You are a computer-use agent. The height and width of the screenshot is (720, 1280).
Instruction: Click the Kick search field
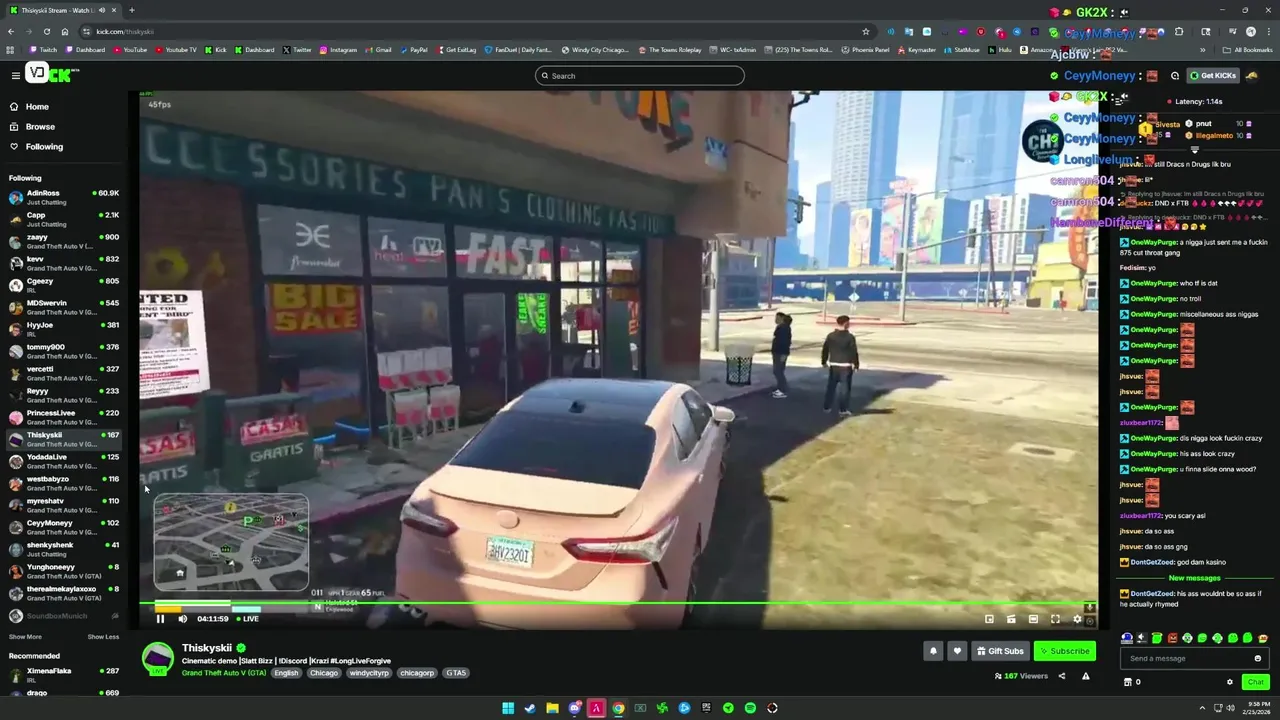point(640,76)
